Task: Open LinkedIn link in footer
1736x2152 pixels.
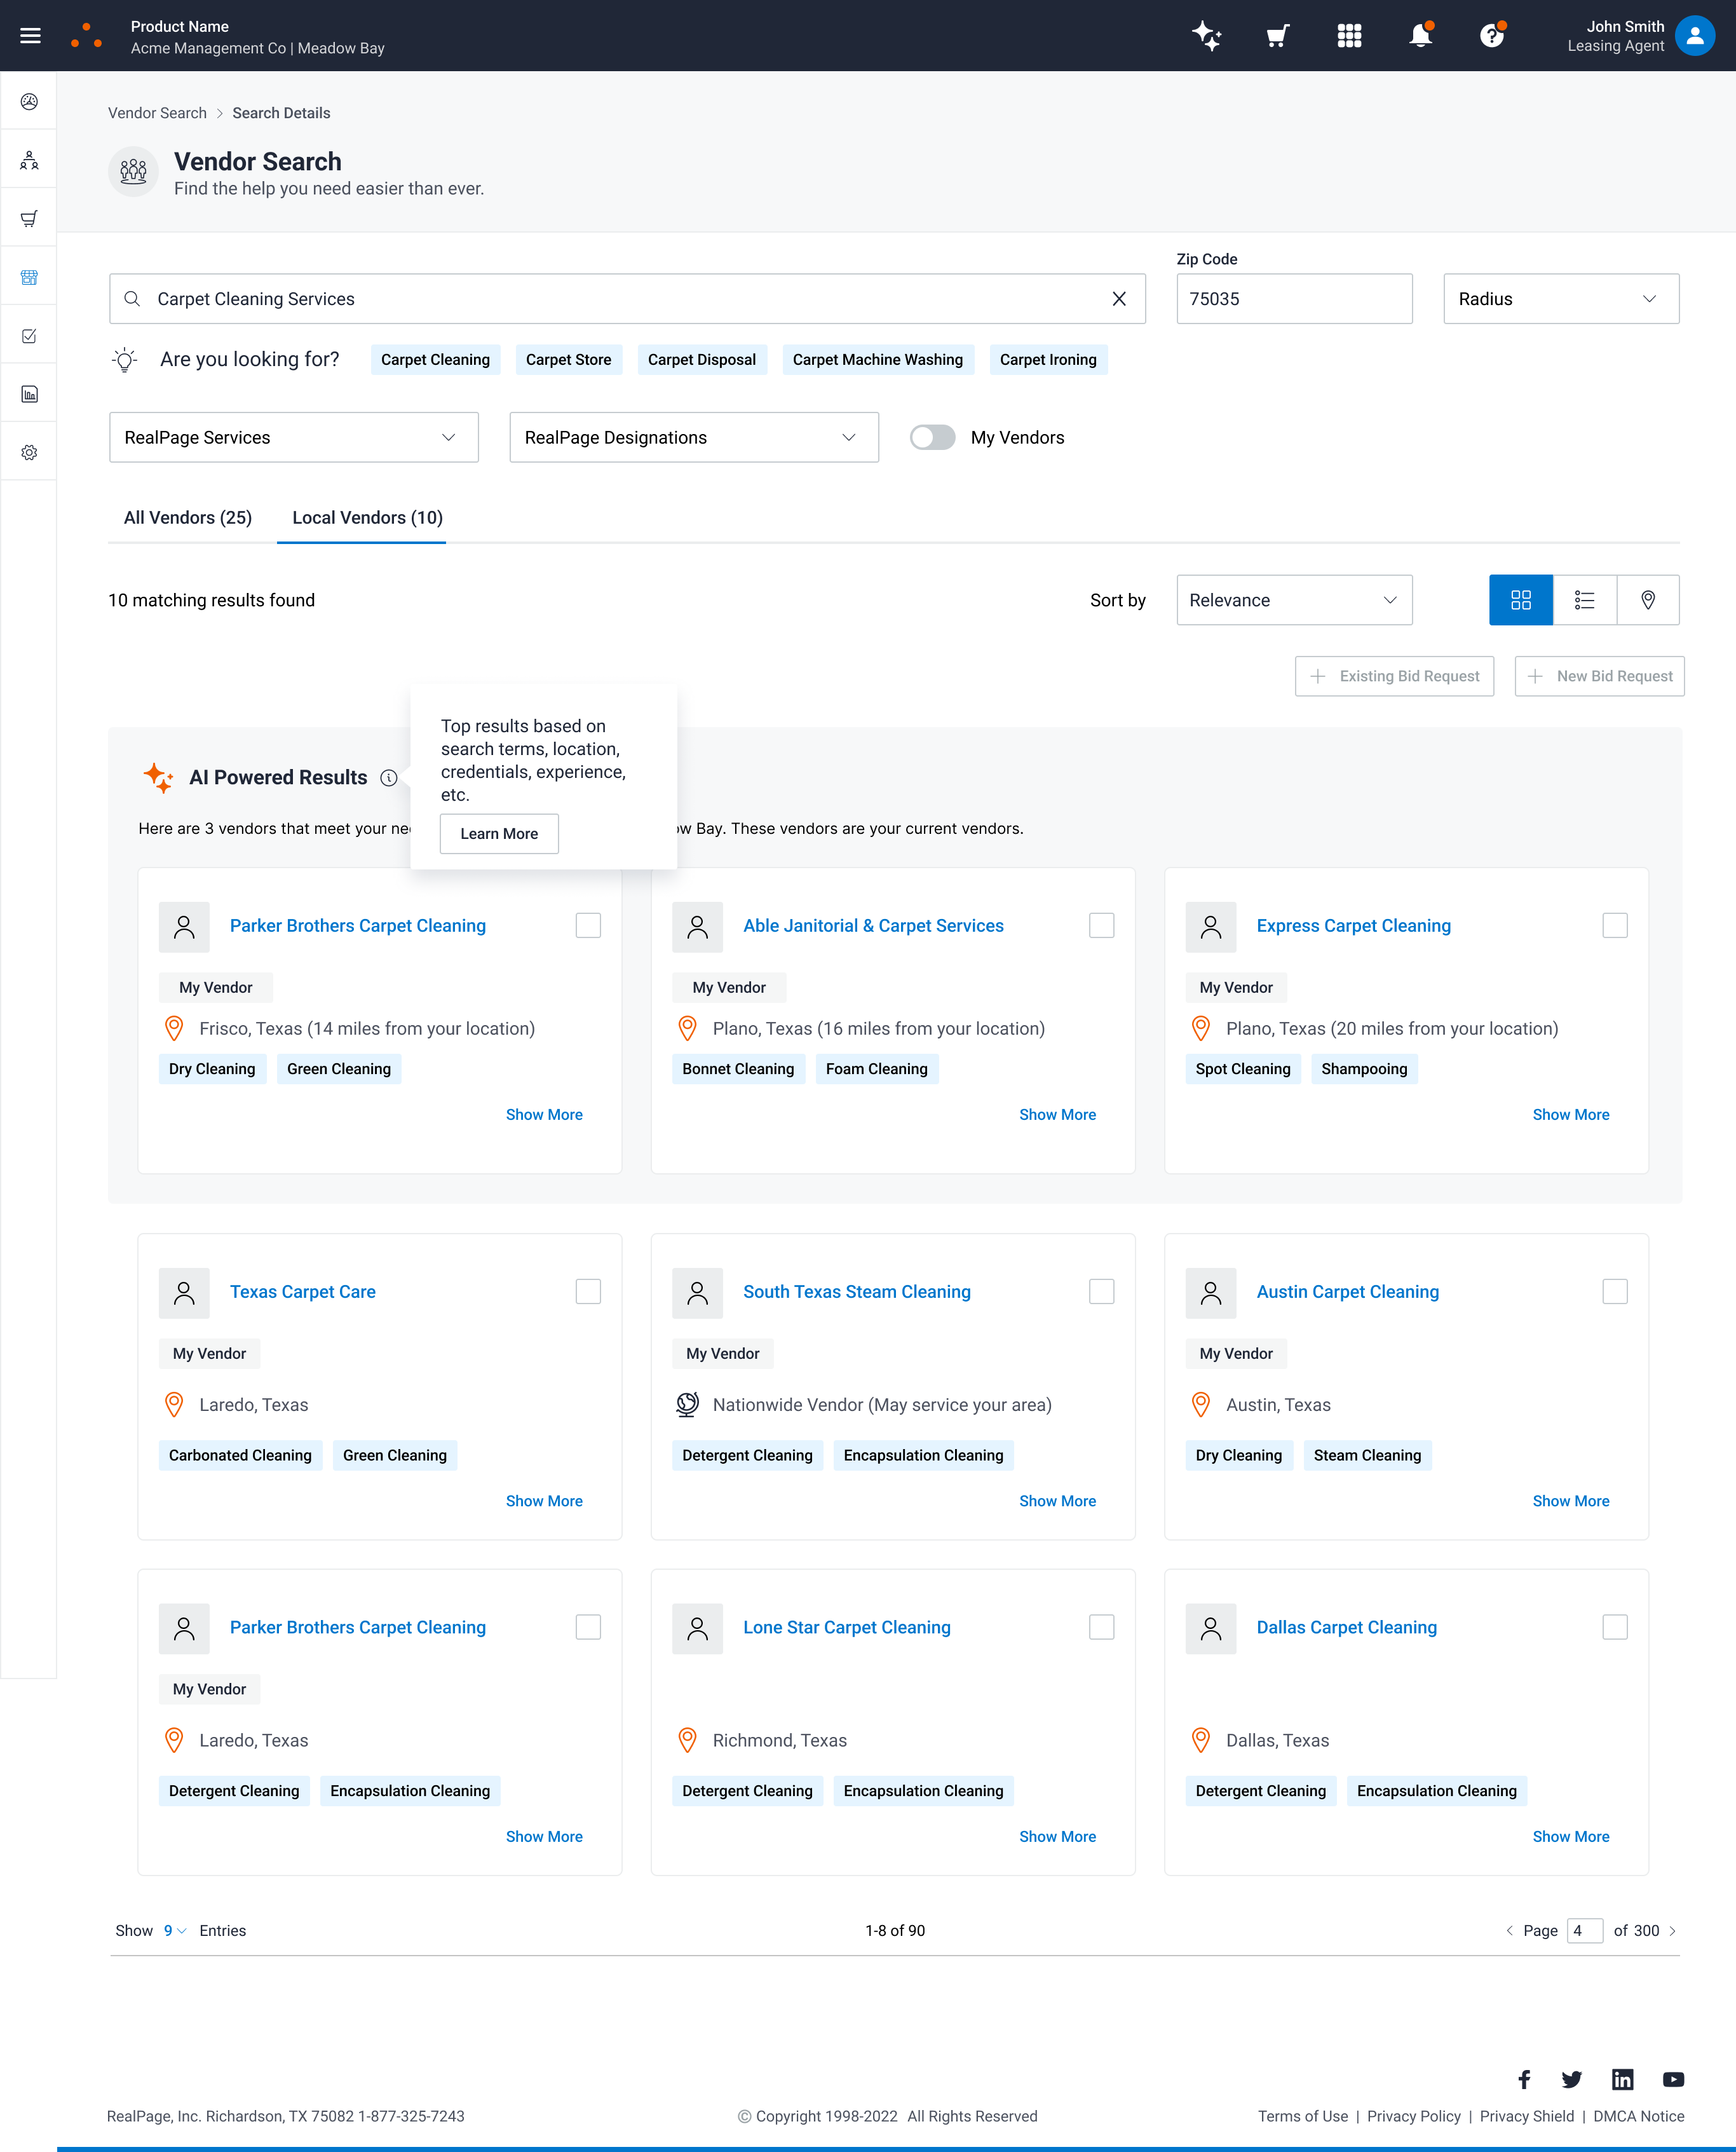Action: point(1622,2080)
